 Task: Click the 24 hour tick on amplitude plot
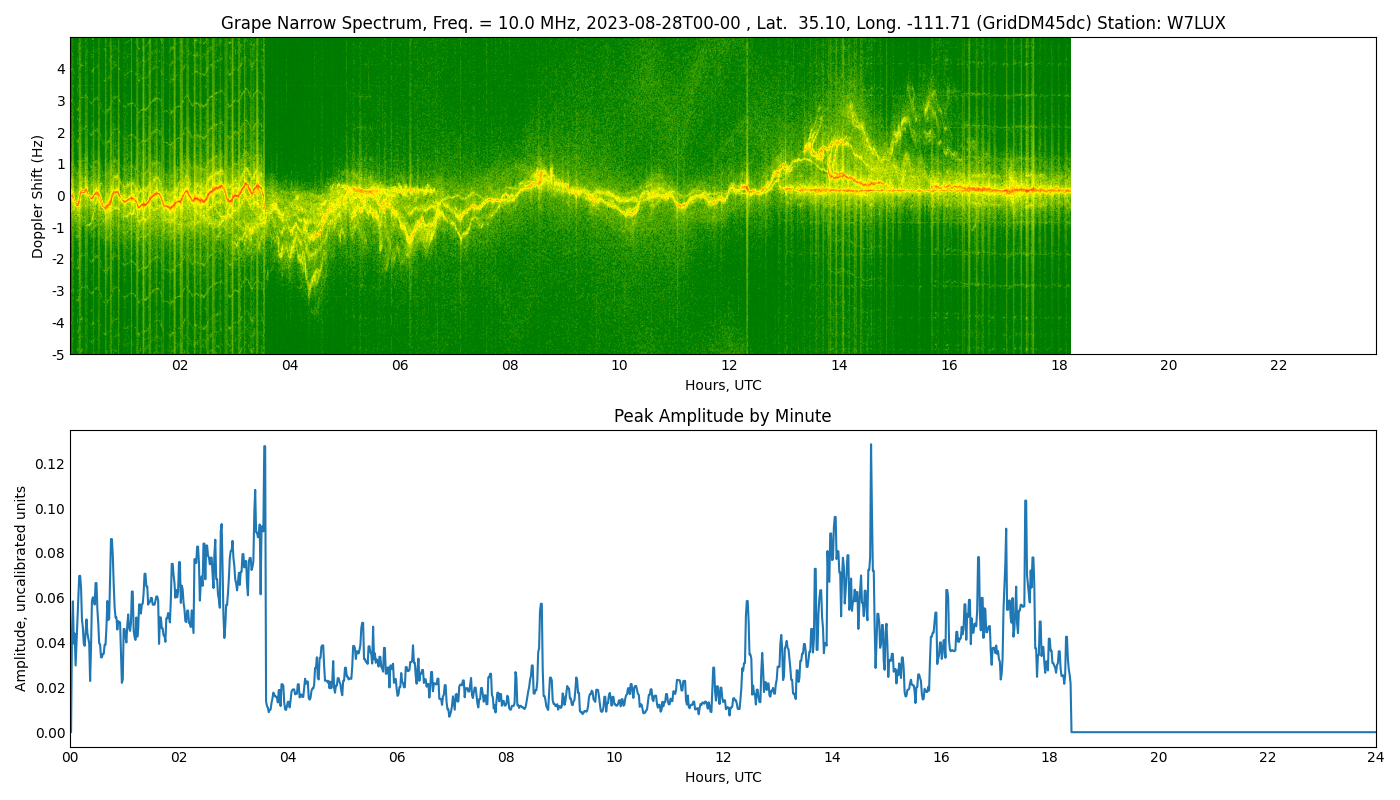point(1376,757)
